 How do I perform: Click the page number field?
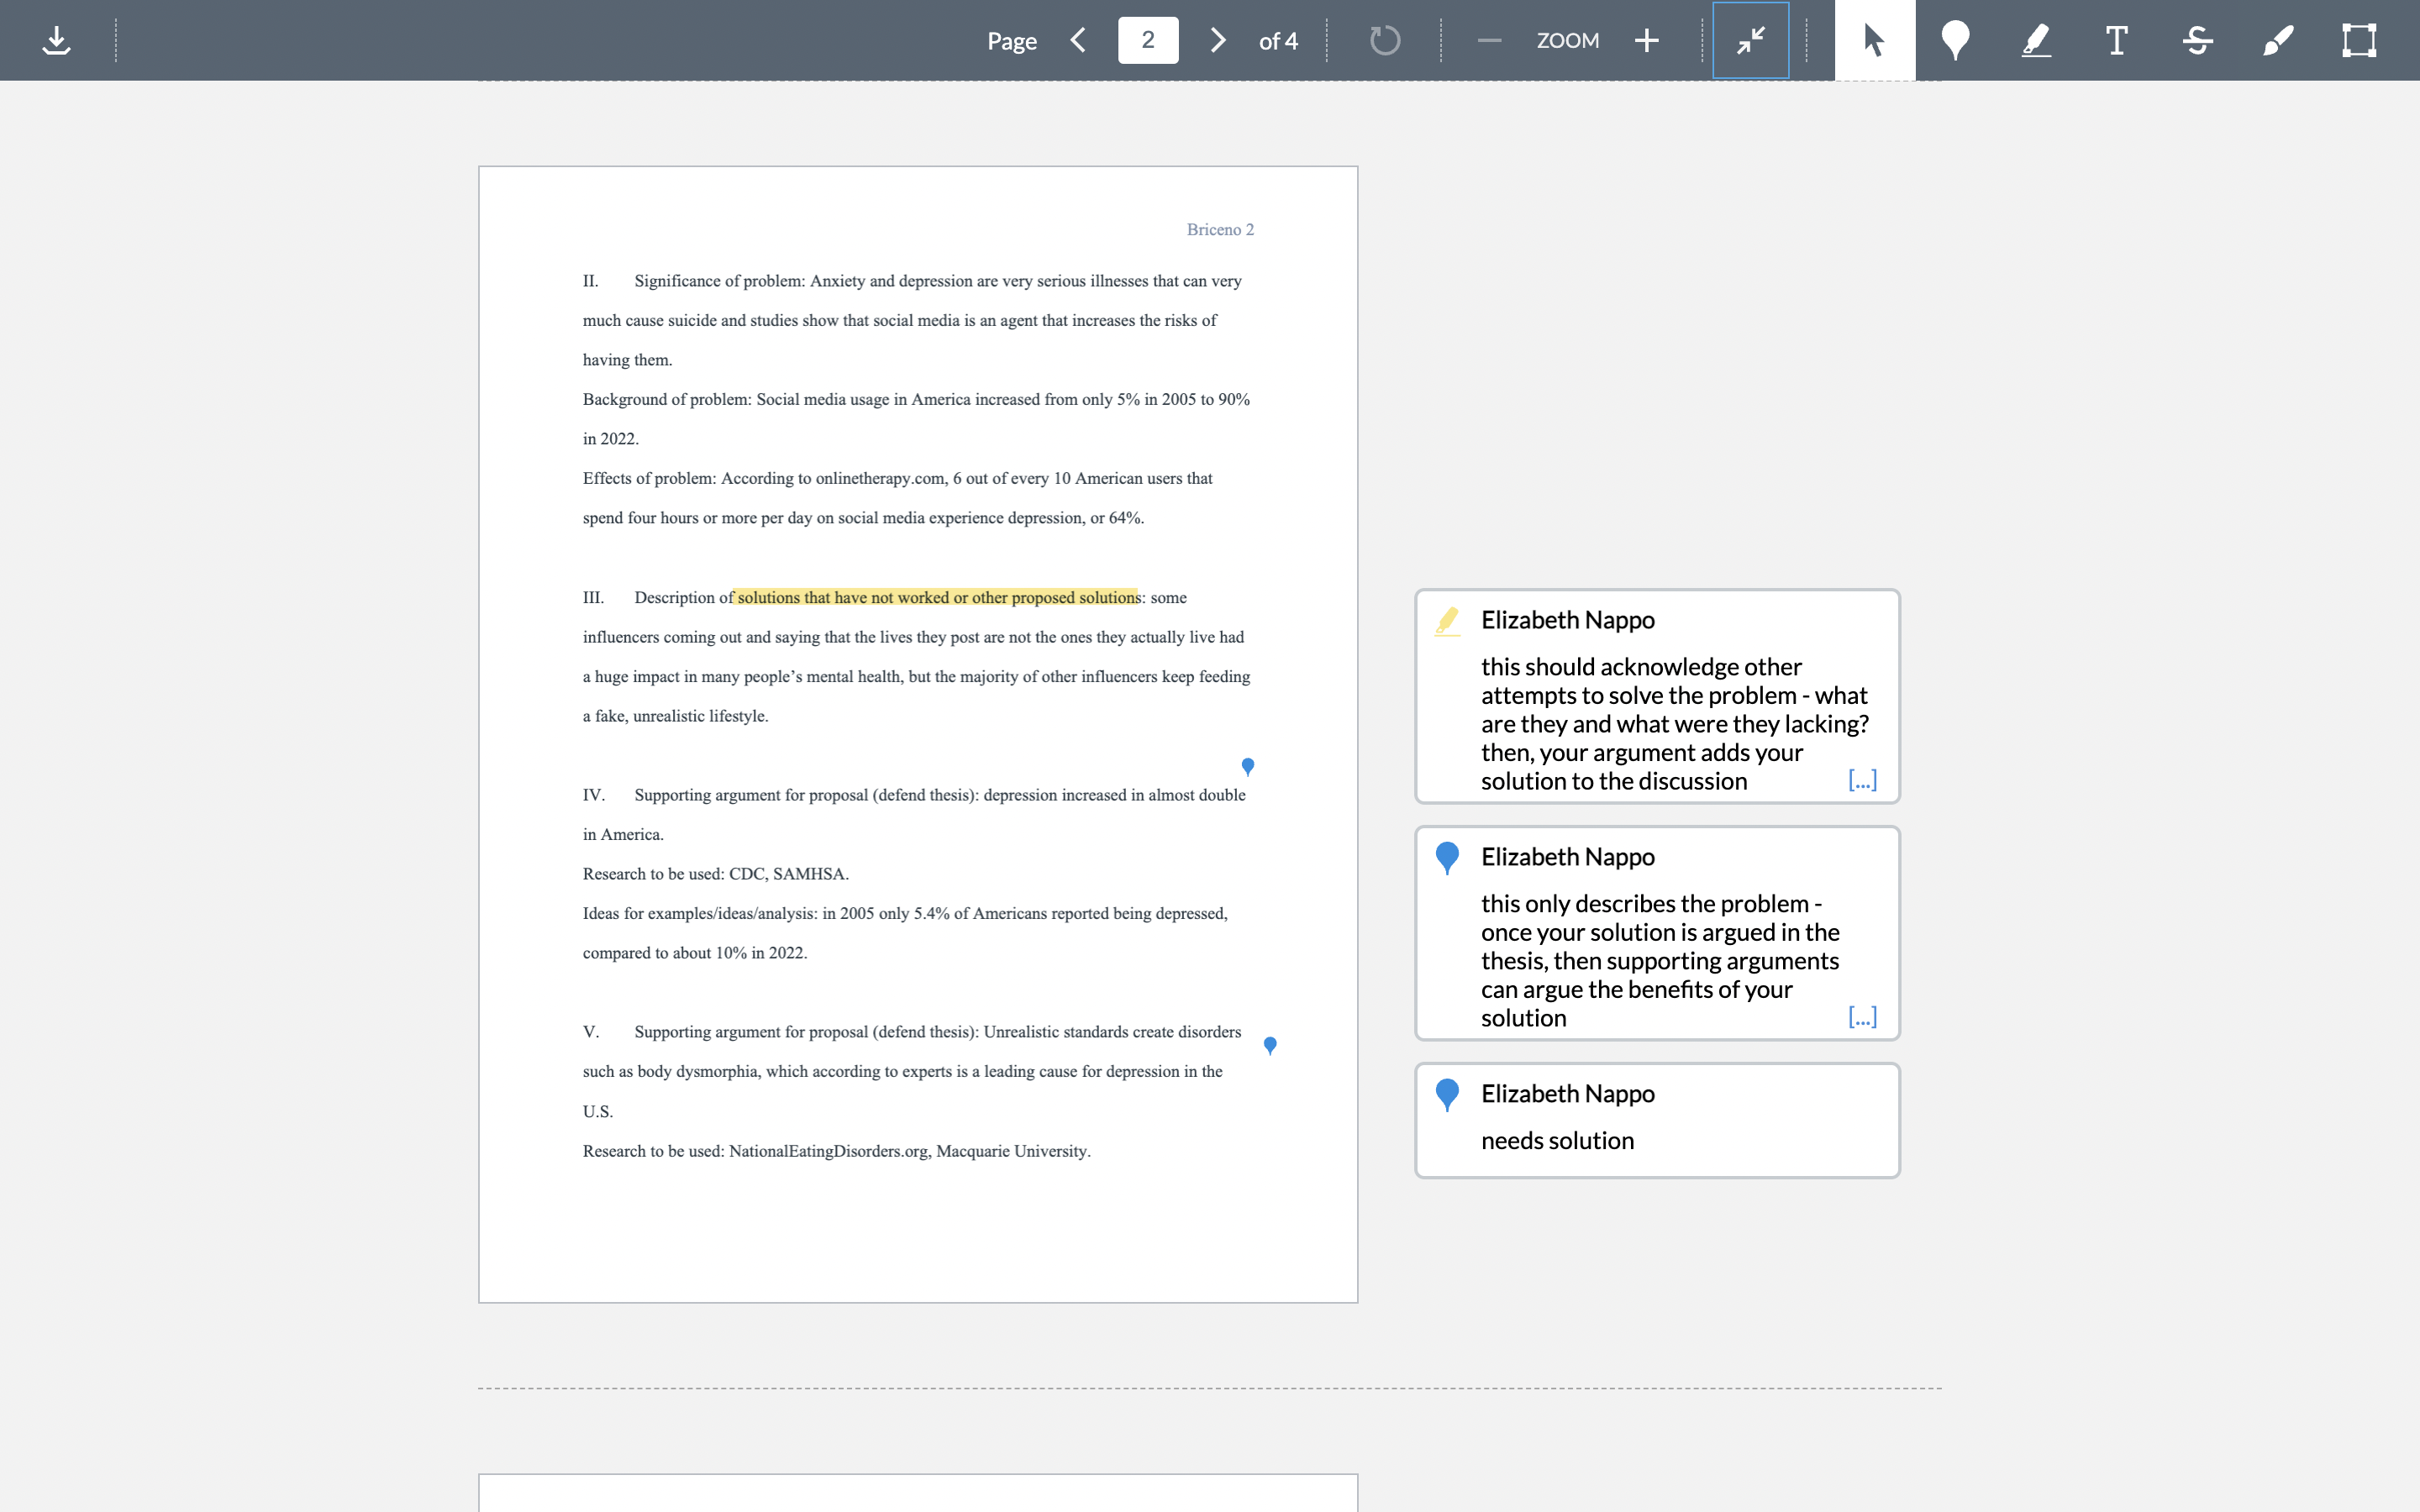(1148, 40)
